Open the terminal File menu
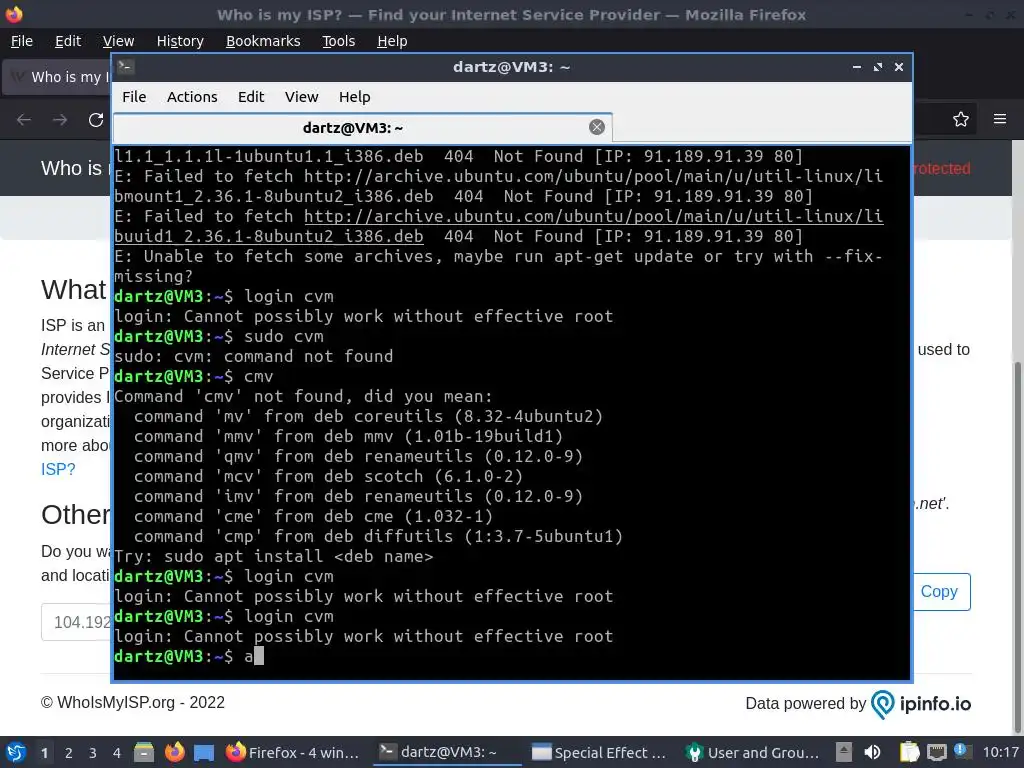 point(134,97)
